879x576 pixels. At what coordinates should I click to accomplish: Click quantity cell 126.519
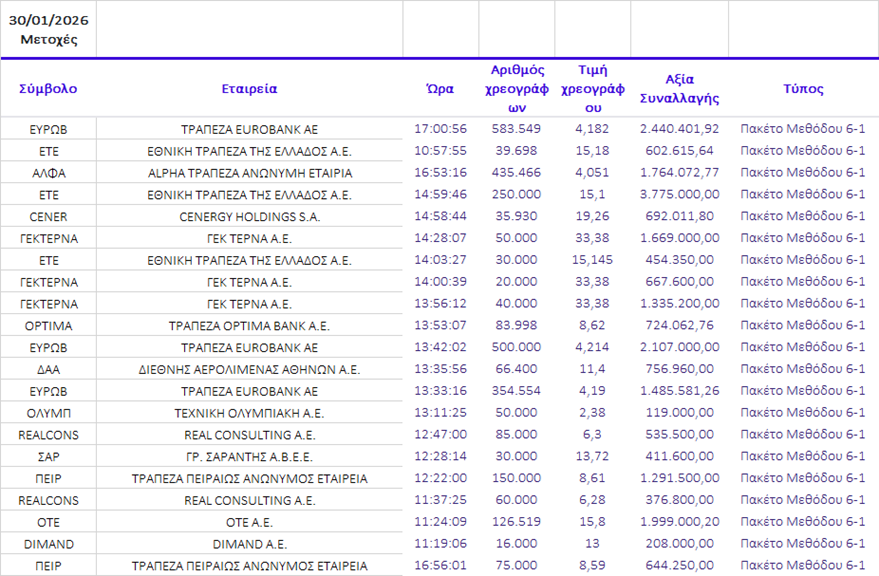click(x=516, y=523)
